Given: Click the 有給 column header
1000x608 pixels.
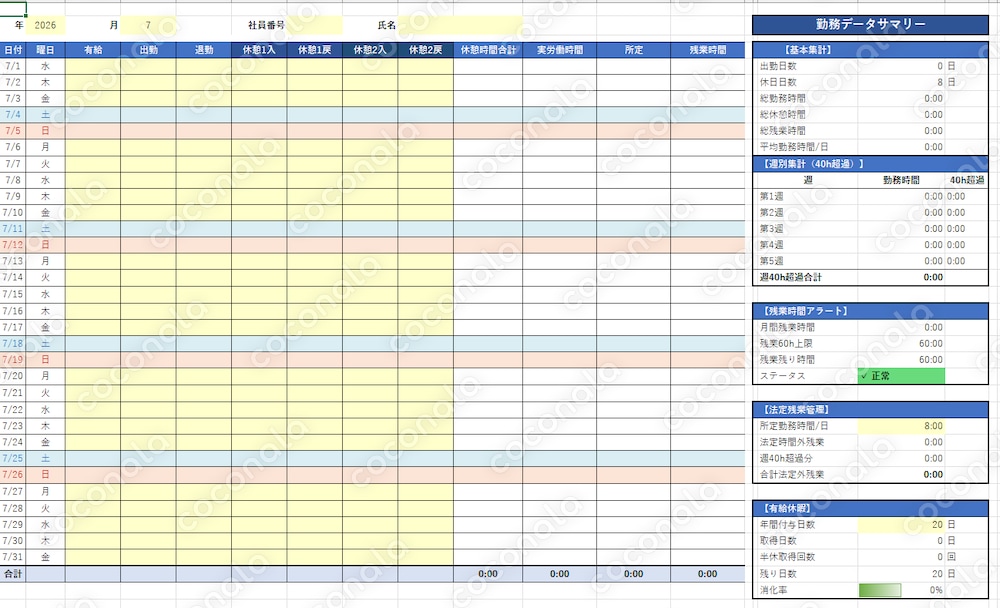Looking at the screenshot, I should pos(93,50).
